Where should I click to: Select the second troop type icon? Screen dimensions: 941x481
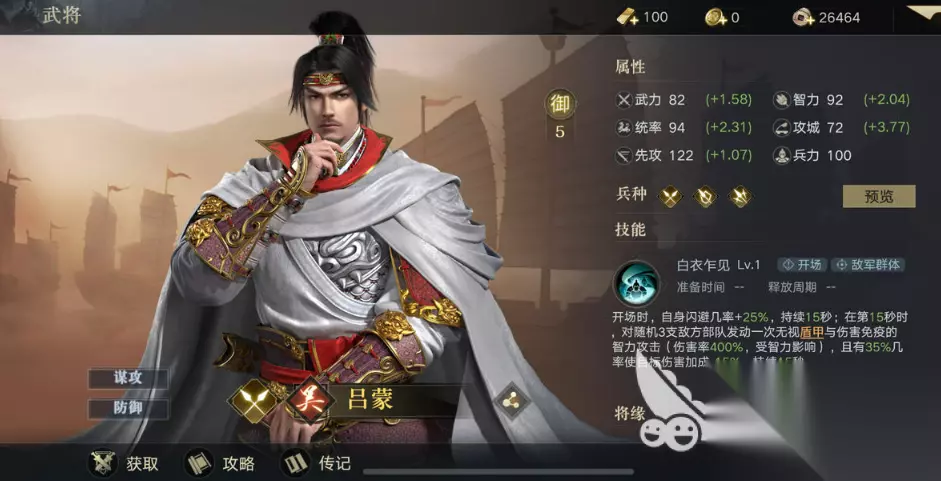tap(705, 196)
